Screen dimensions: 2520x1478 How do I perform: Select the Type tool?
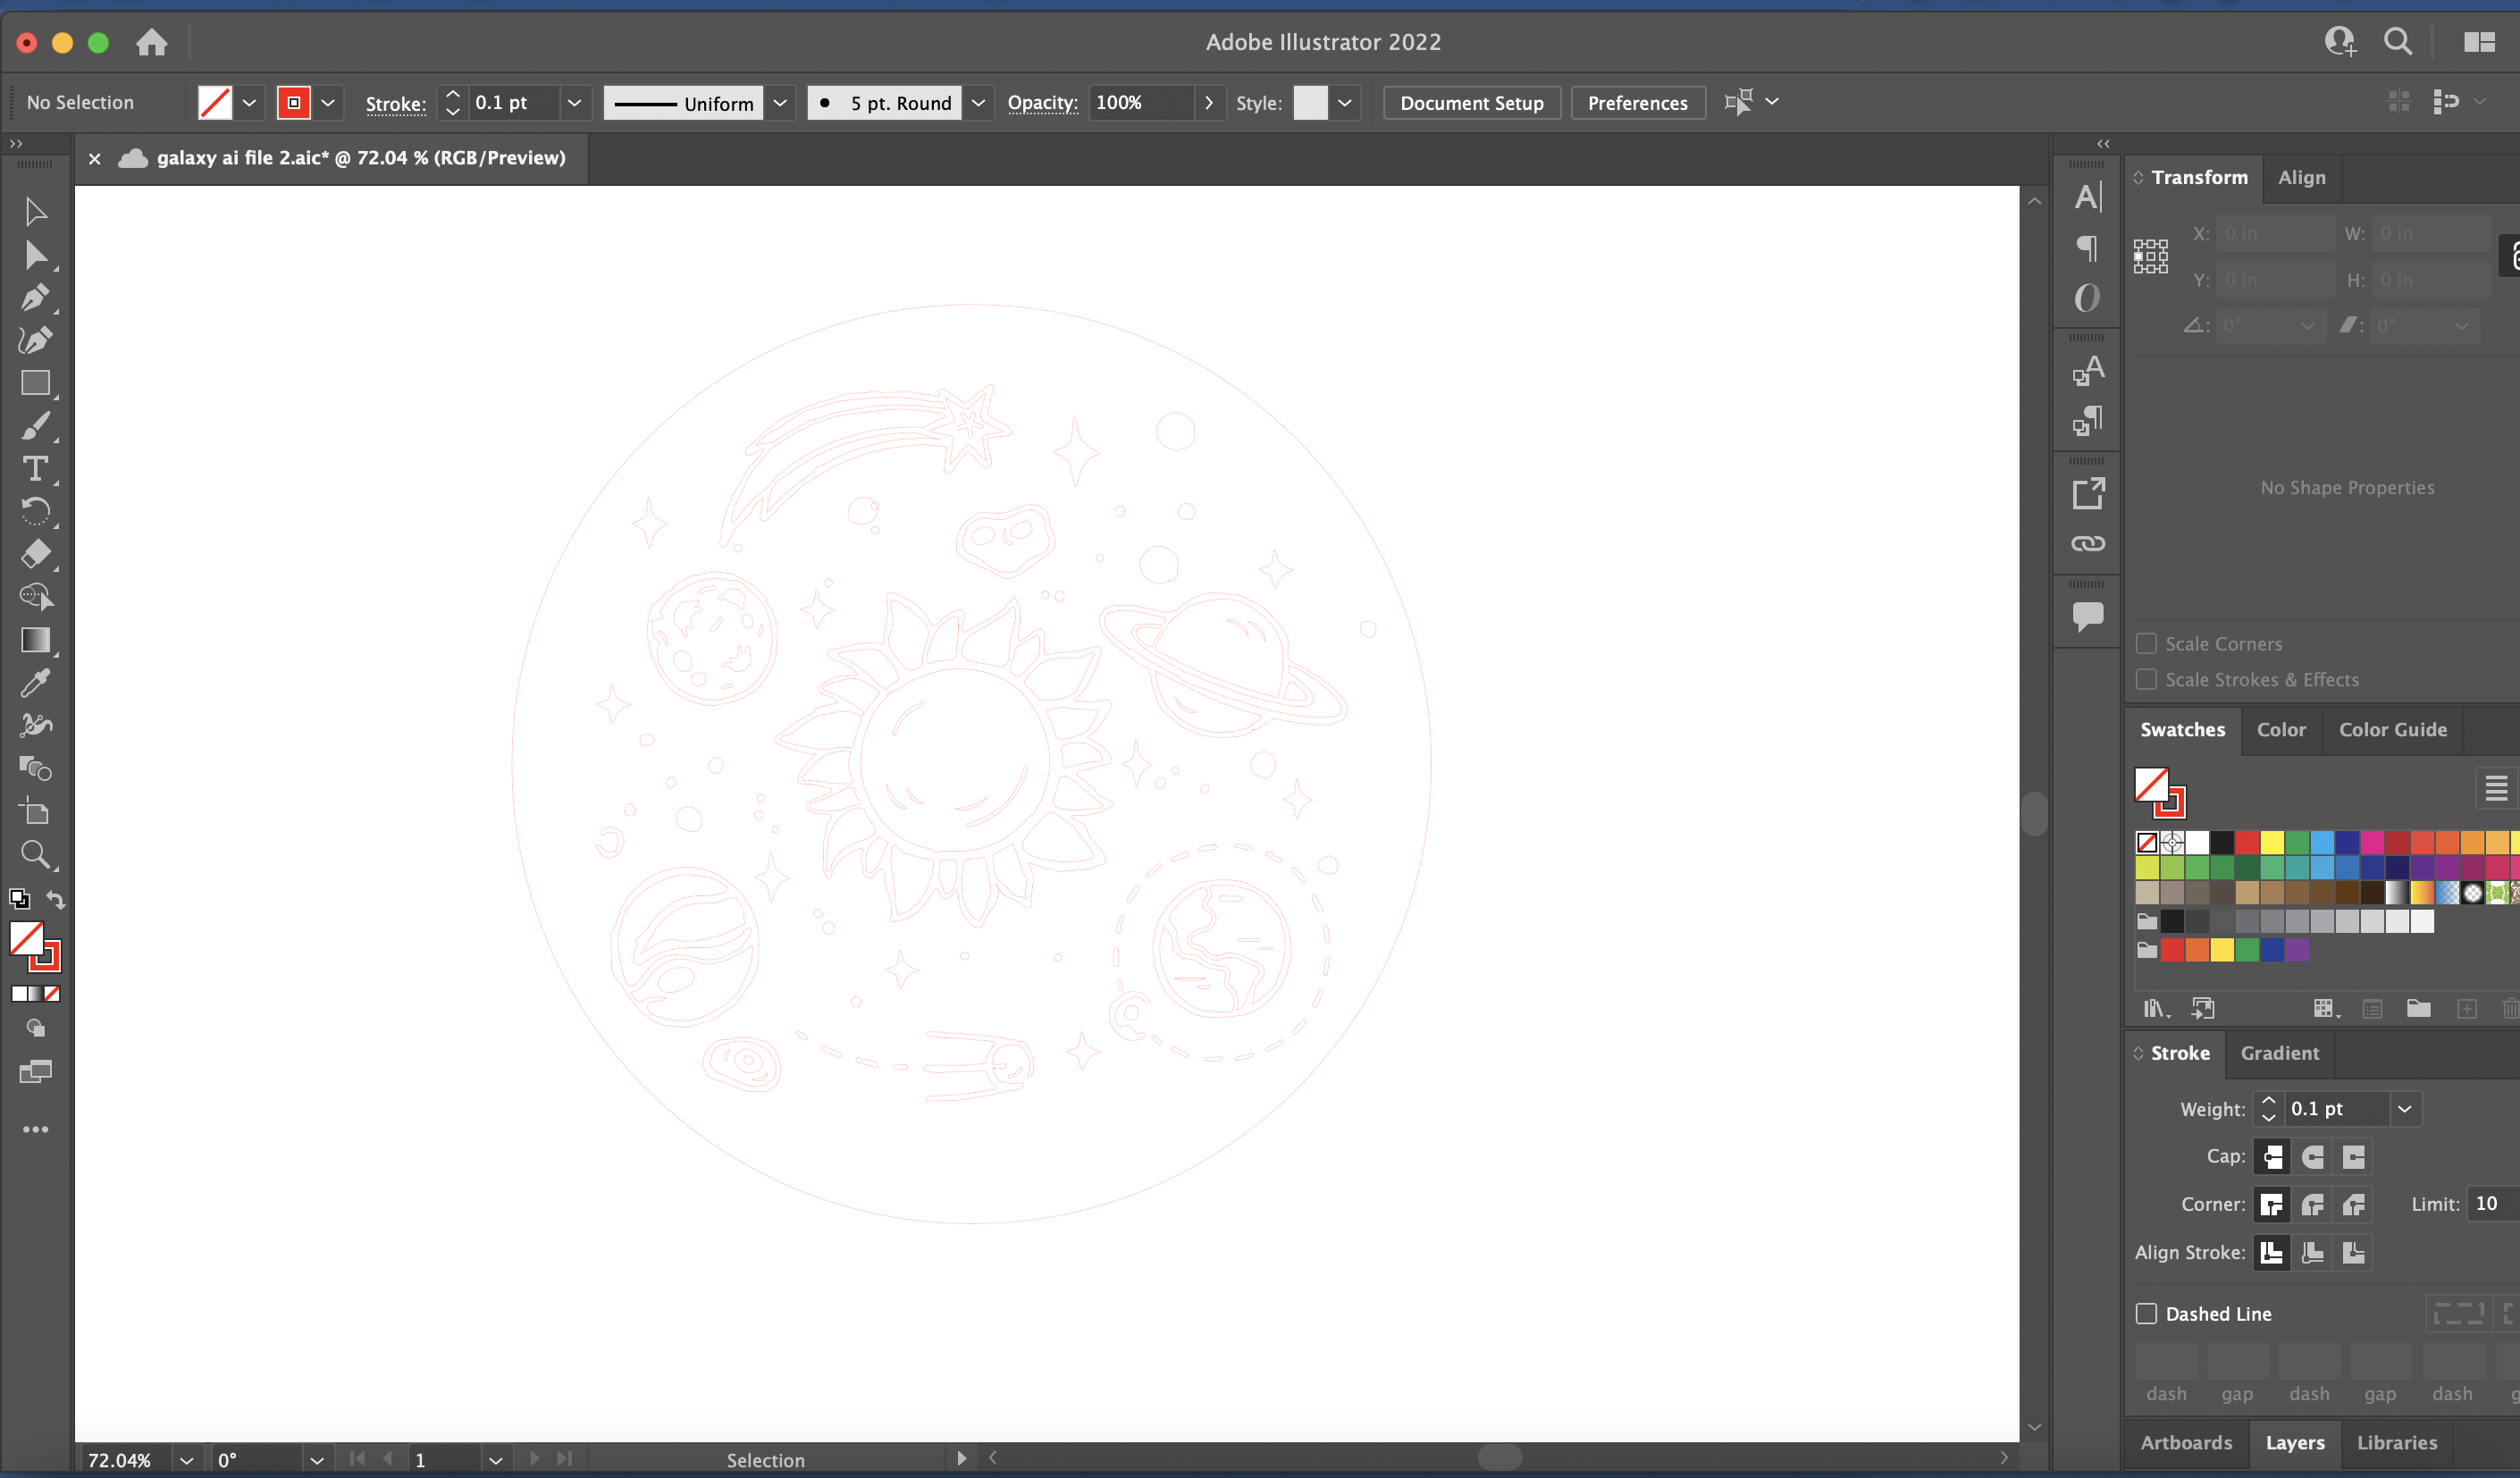33,468
